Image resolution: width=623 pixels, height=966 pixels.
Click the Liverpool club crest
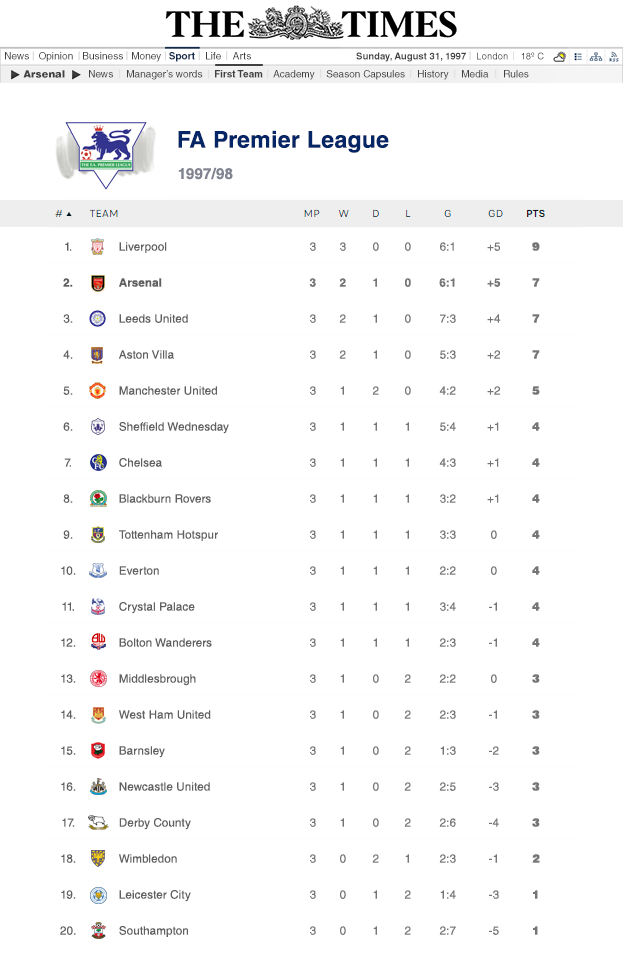pos(97,247)
